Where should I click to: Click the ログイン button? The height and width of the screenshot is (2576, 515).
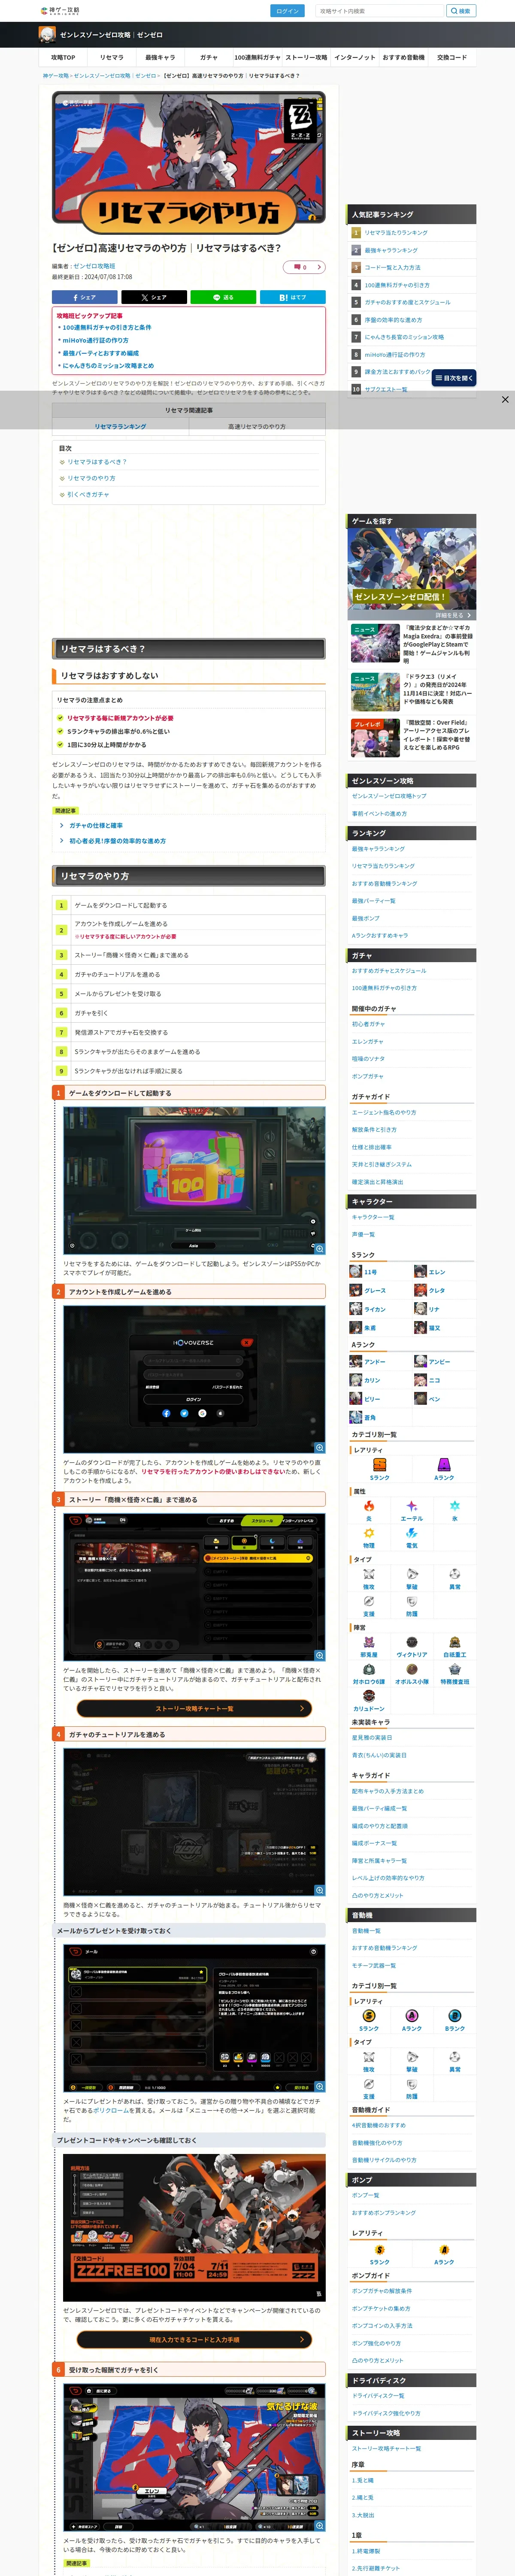[287, 11]
